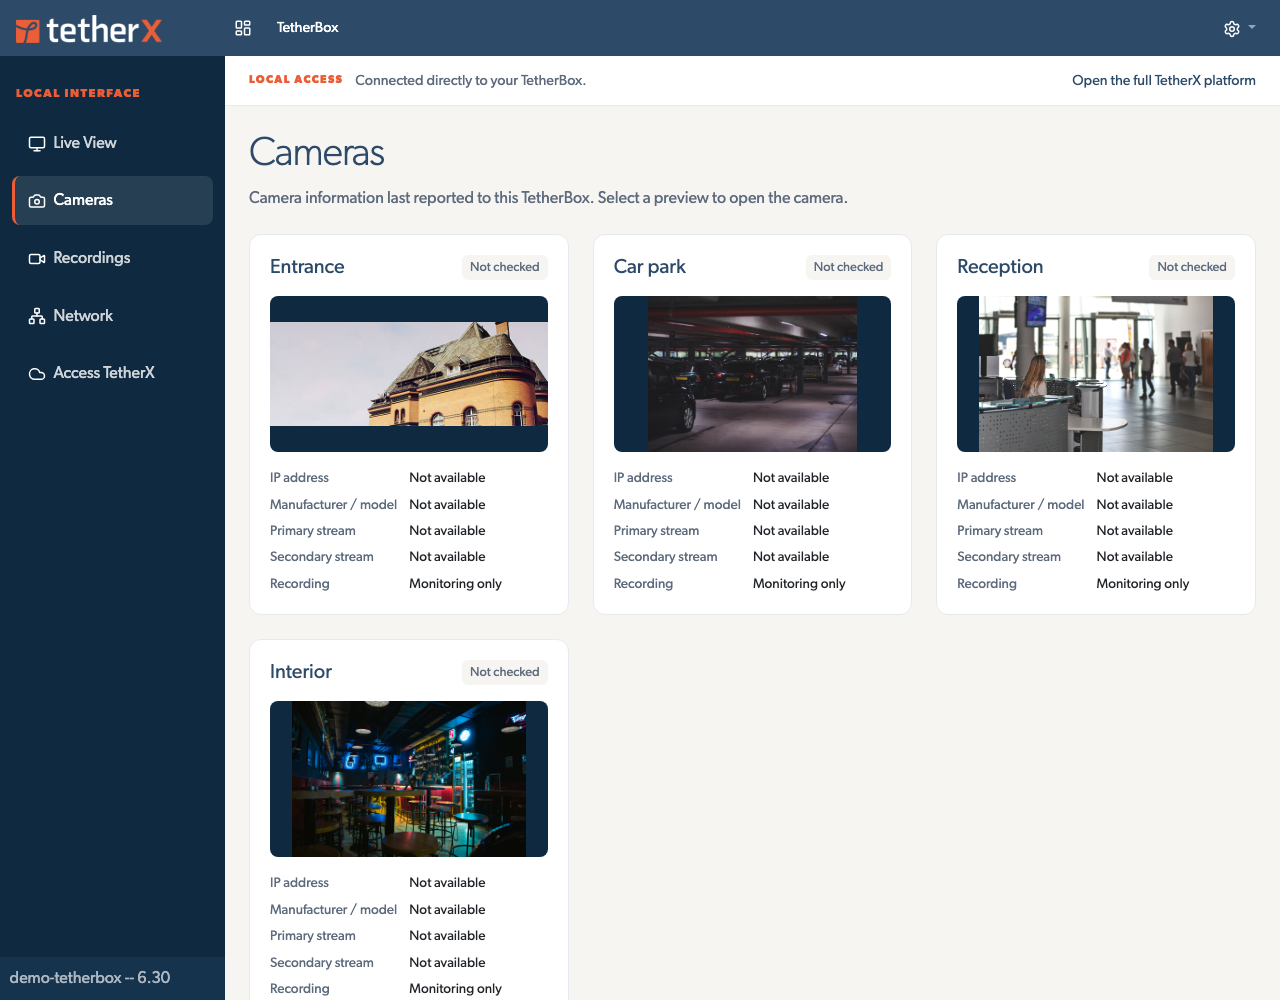Image resolution: width=1280 pixels, height=1000 pixels.
Task: Select Cameras in sidebar
Action: [x=113, y=200]
